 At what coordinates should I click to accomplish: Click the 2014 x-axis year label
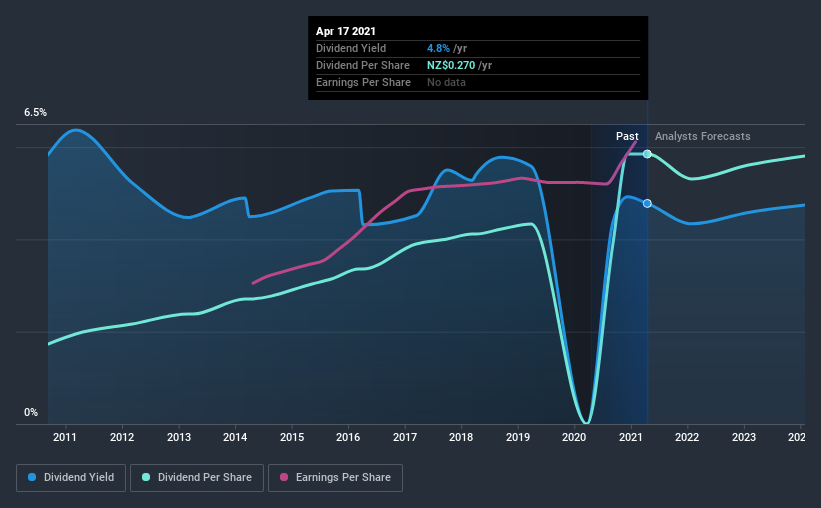pyautogui.click(x=235, y=437)
